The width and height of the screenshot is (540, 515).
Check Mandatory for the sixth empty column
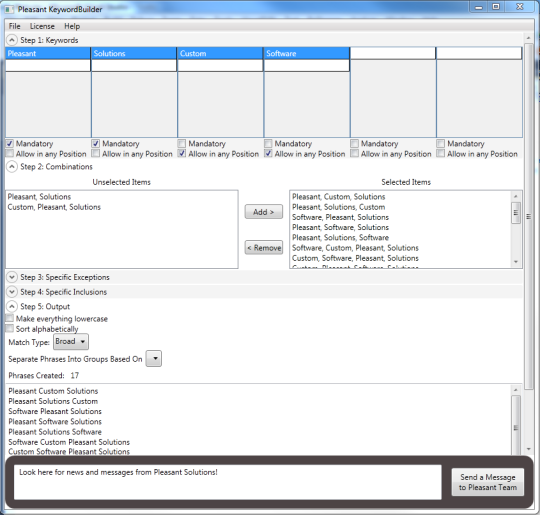click(x=440, y=143)
